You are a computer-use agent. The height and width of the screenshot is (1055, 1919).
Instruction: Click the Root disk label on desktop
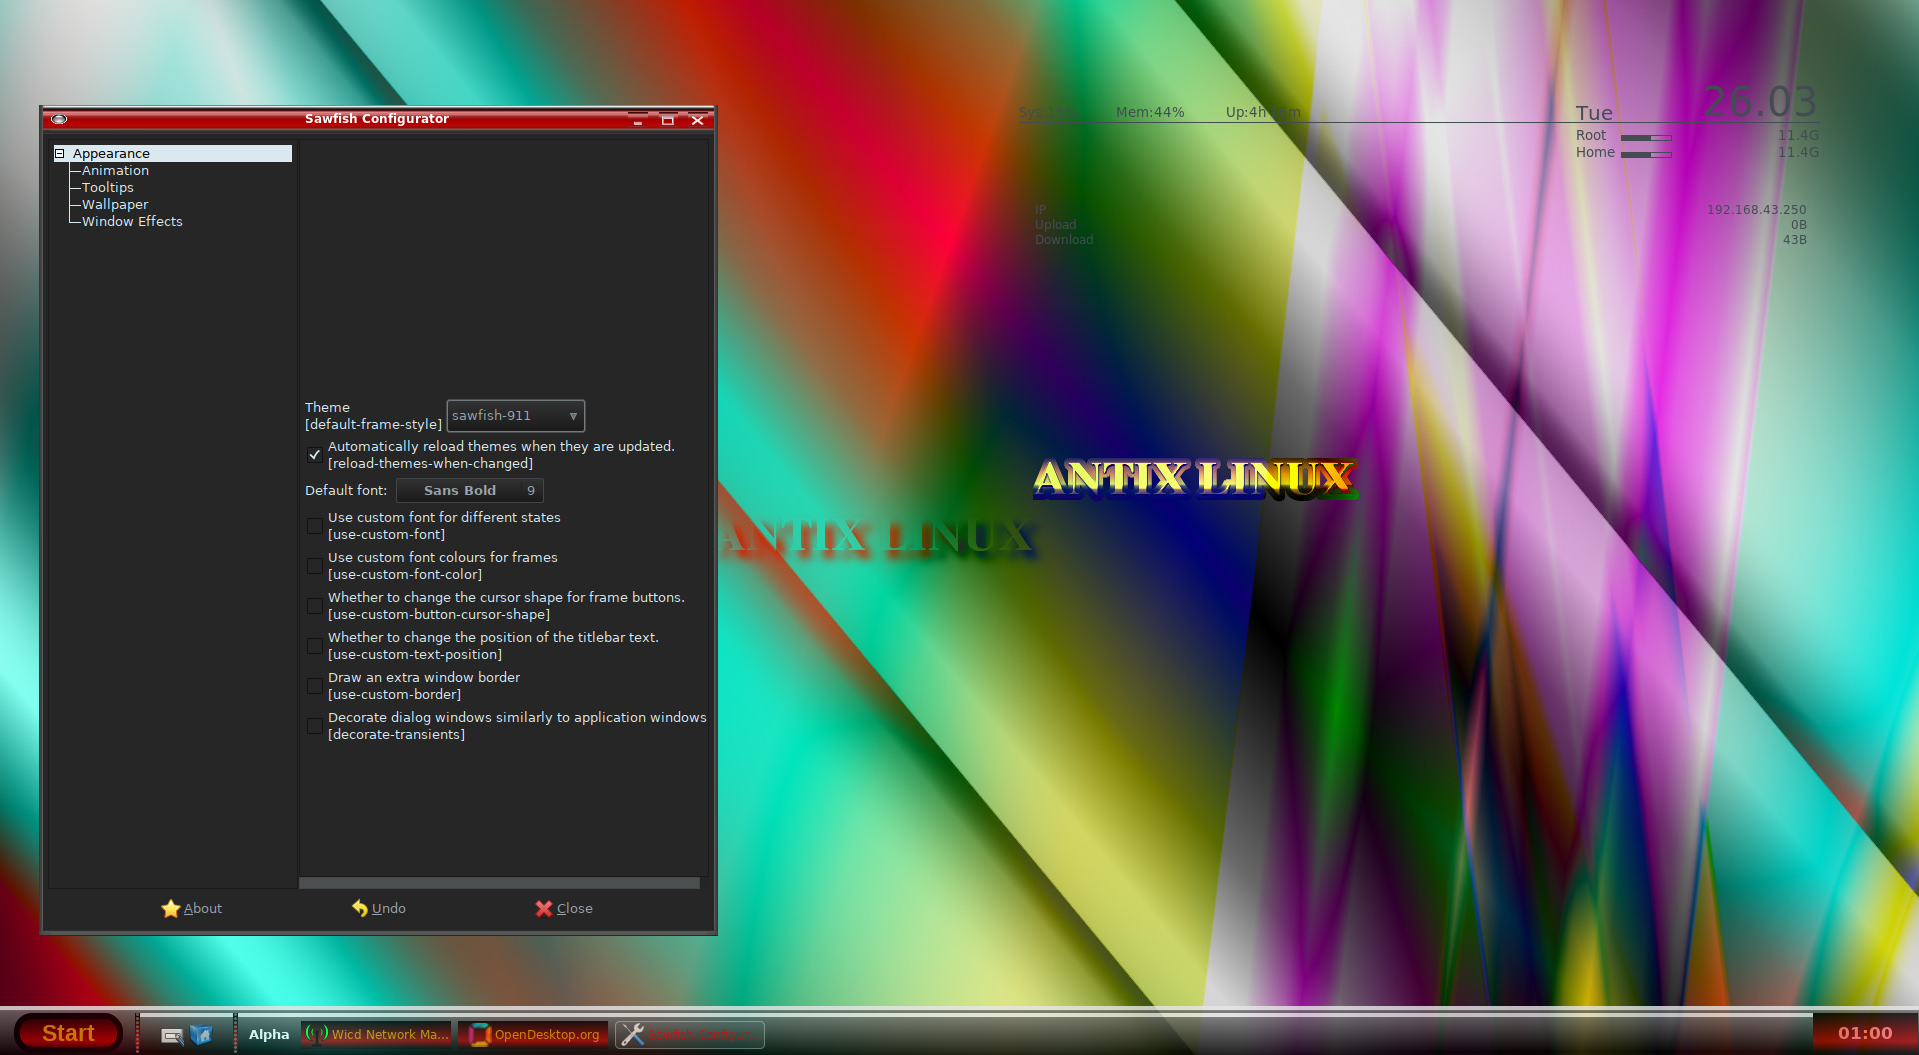[x=1591, y=135]
